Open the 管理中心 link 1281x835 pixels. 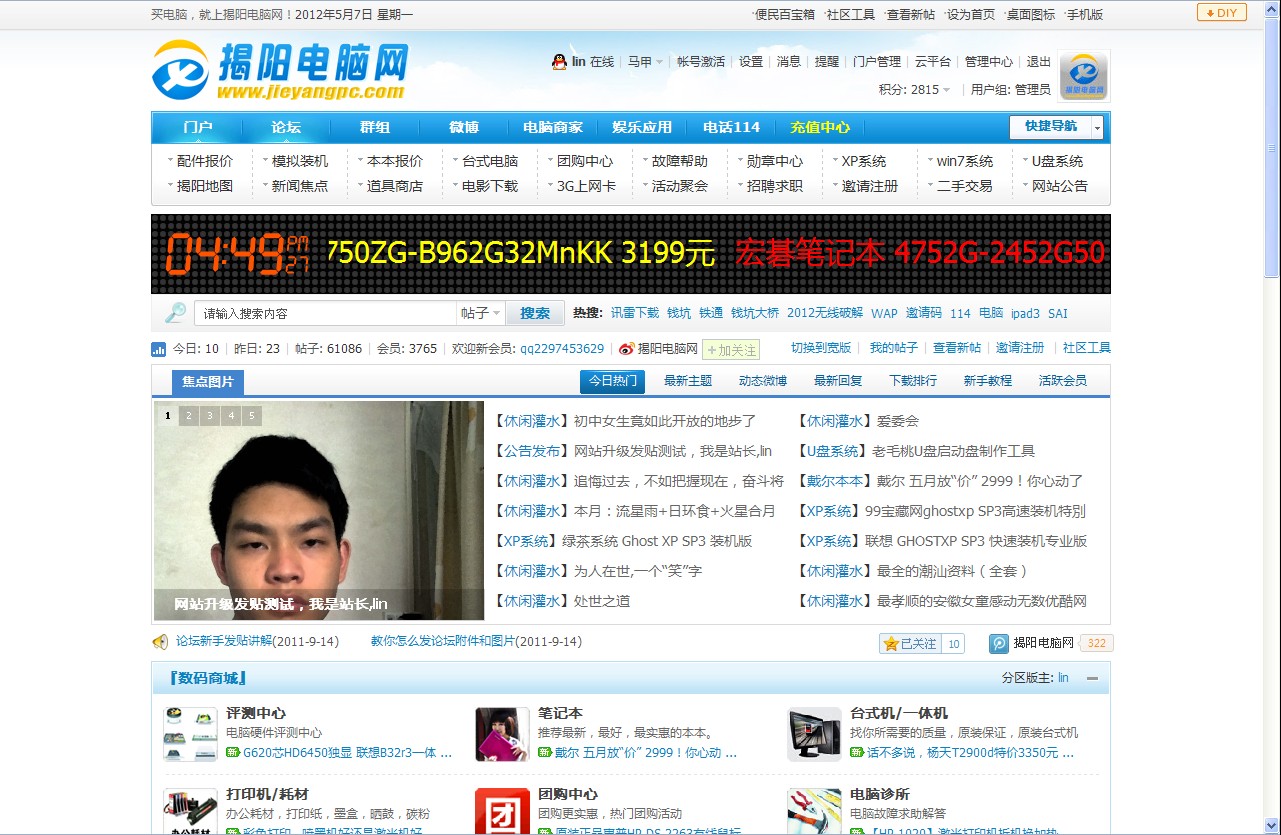[x=989, y=62]
